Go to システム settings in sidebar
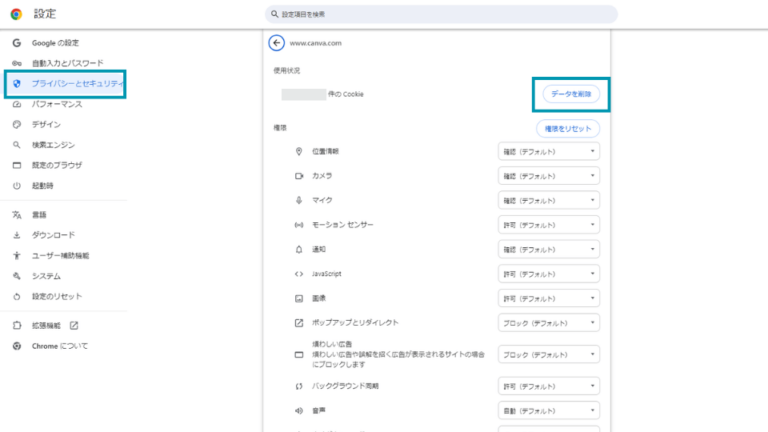This screenshot has height=432, width=768. coord(46,276)
